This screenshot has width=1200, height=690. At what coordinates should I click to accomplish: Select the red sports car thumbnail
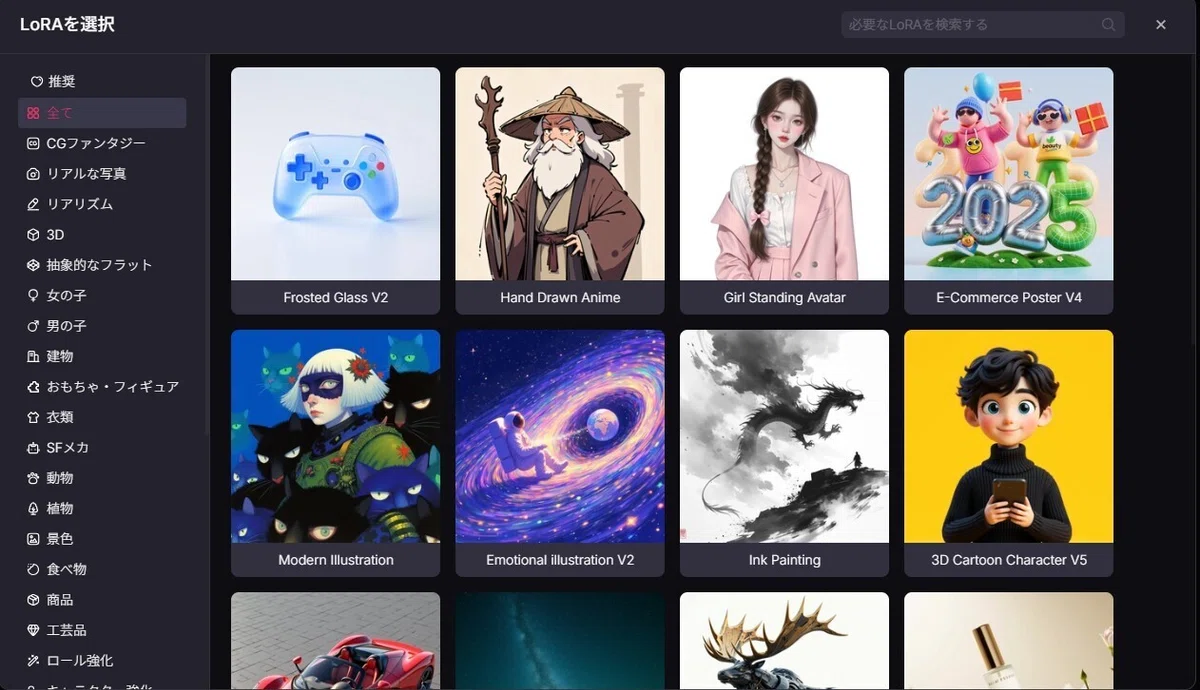pos(335,641)
